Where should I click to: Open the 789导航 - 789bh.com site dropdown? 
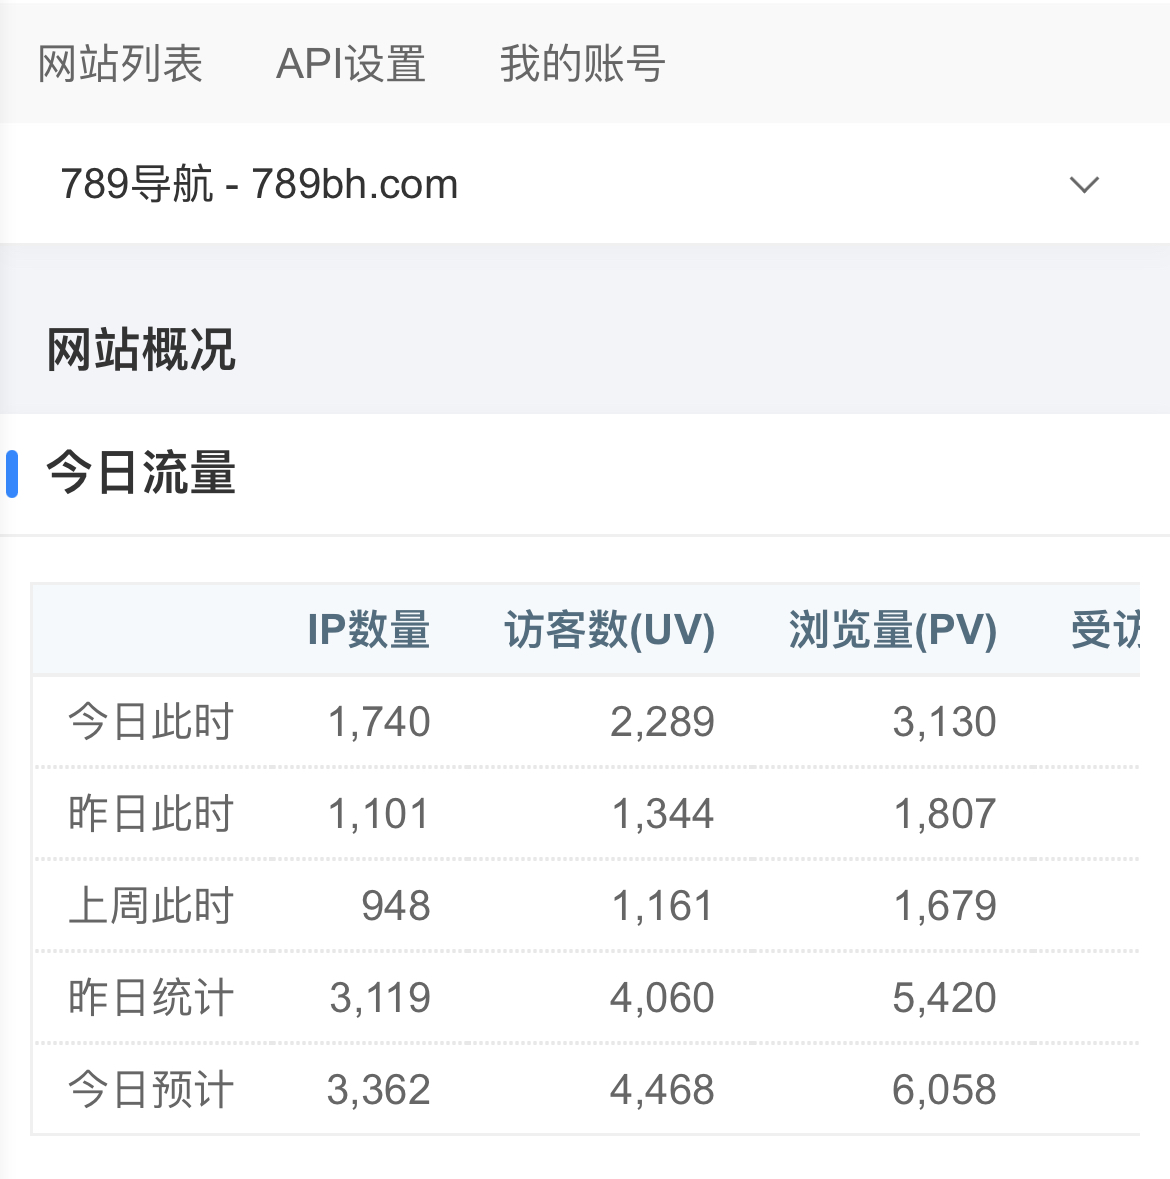(260, 184)
